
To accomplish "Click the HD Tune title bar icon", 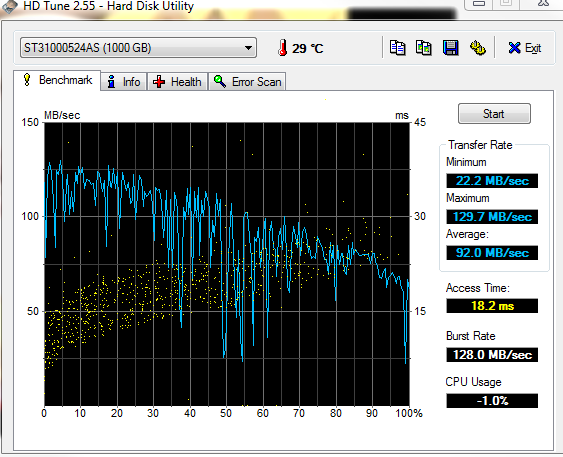I will (x=9, y=5).
